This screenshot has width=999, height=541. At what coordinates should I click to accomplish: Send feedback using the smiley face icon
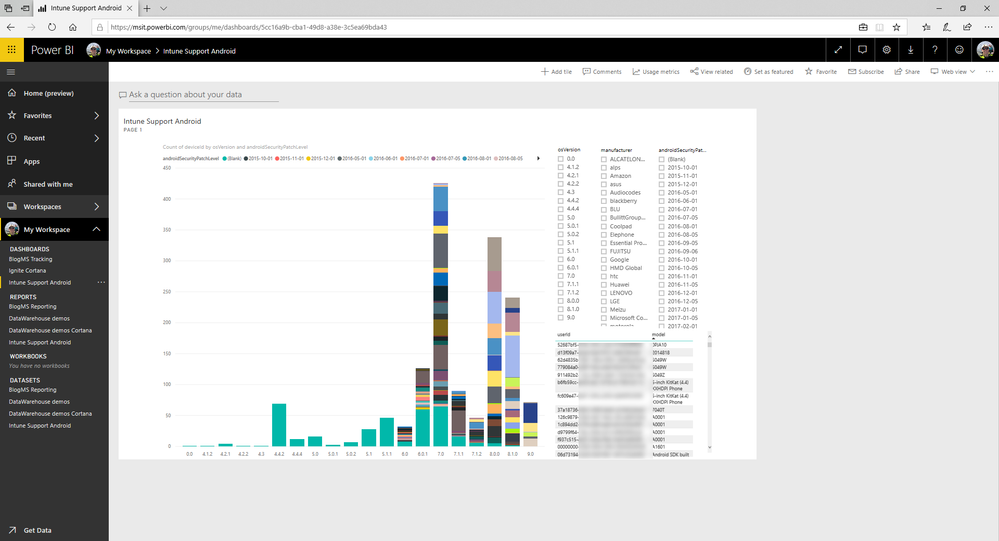pos(959,50)
